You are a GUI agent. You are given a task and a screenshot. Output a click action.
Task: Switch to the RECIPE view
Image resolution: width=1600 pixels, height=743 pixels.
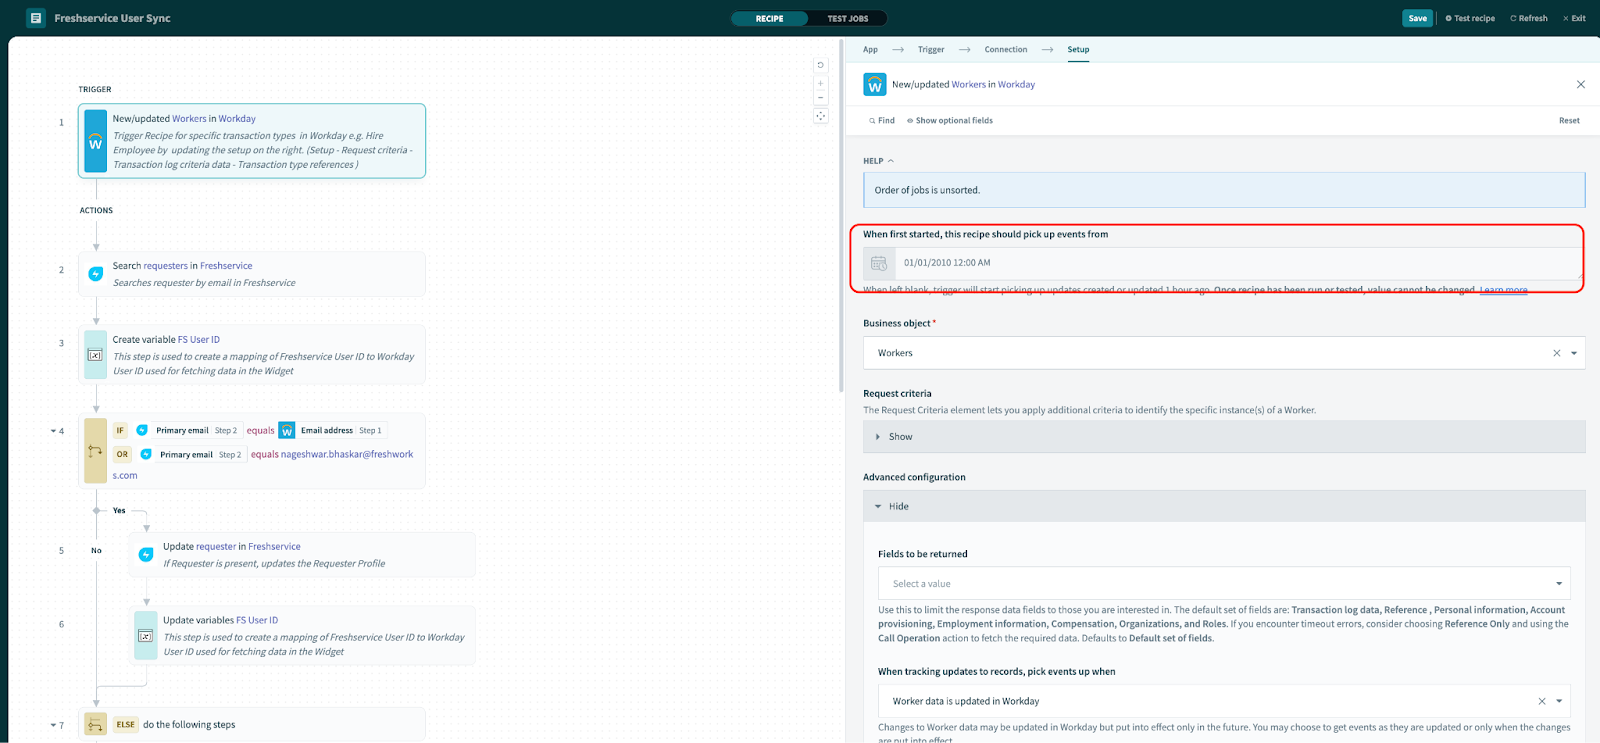[769, 18]
